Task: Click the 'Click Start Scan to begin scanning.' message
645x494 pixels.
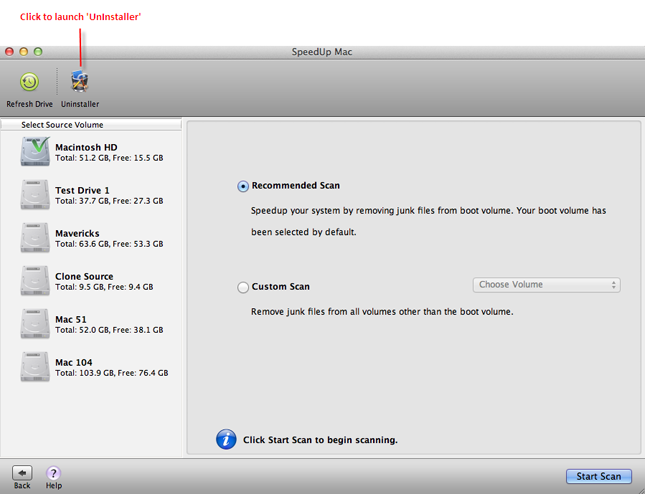Action: click(320, 440)
